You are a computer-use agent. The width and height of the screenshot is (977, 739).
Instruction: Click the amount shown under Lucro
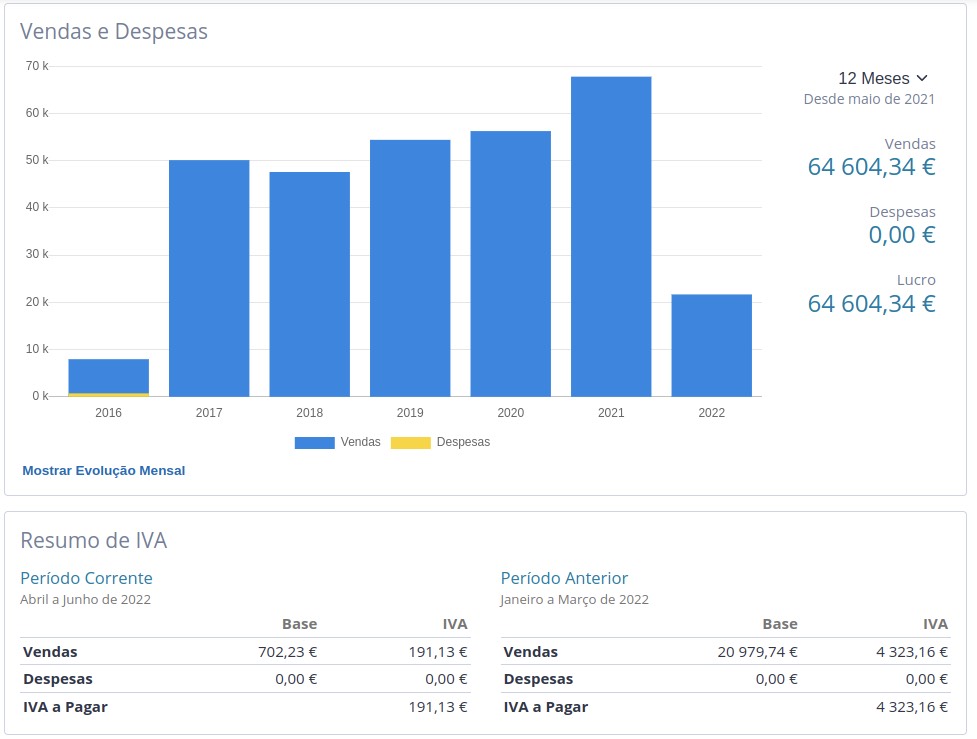tap(871, 303)
